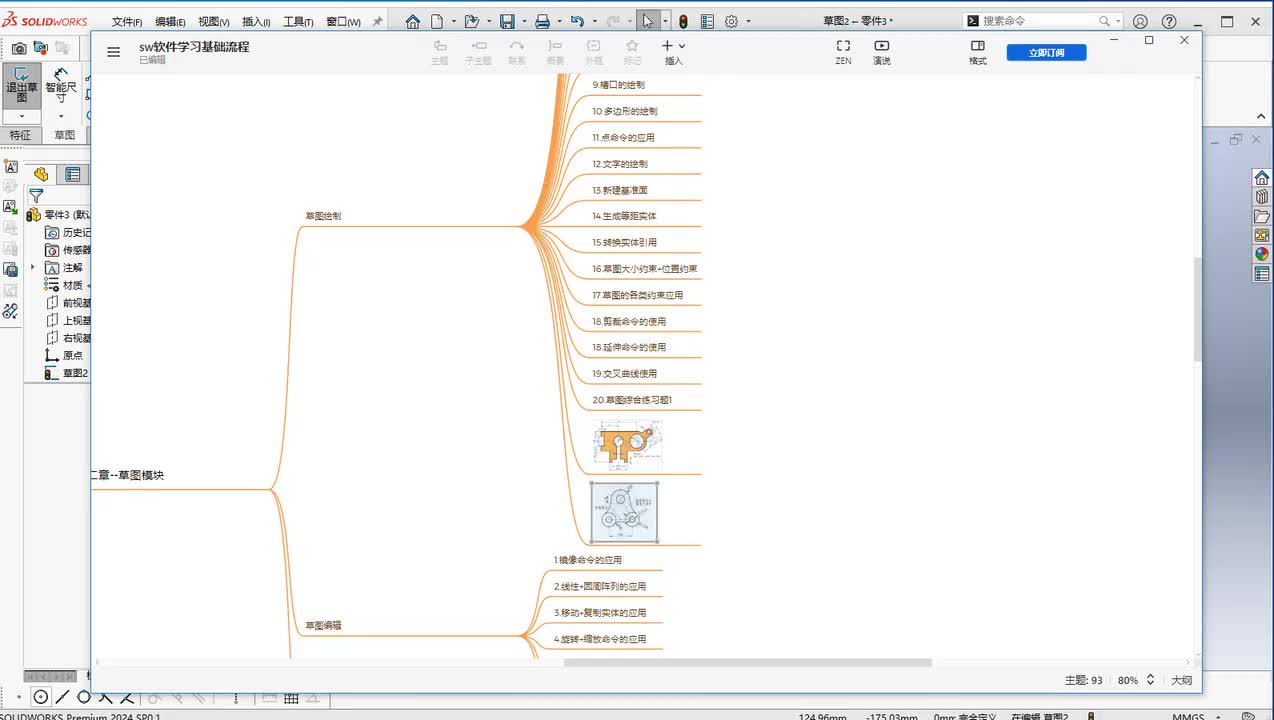Click the Subscribe Now (立即订阅) button

pos(1046,53)
